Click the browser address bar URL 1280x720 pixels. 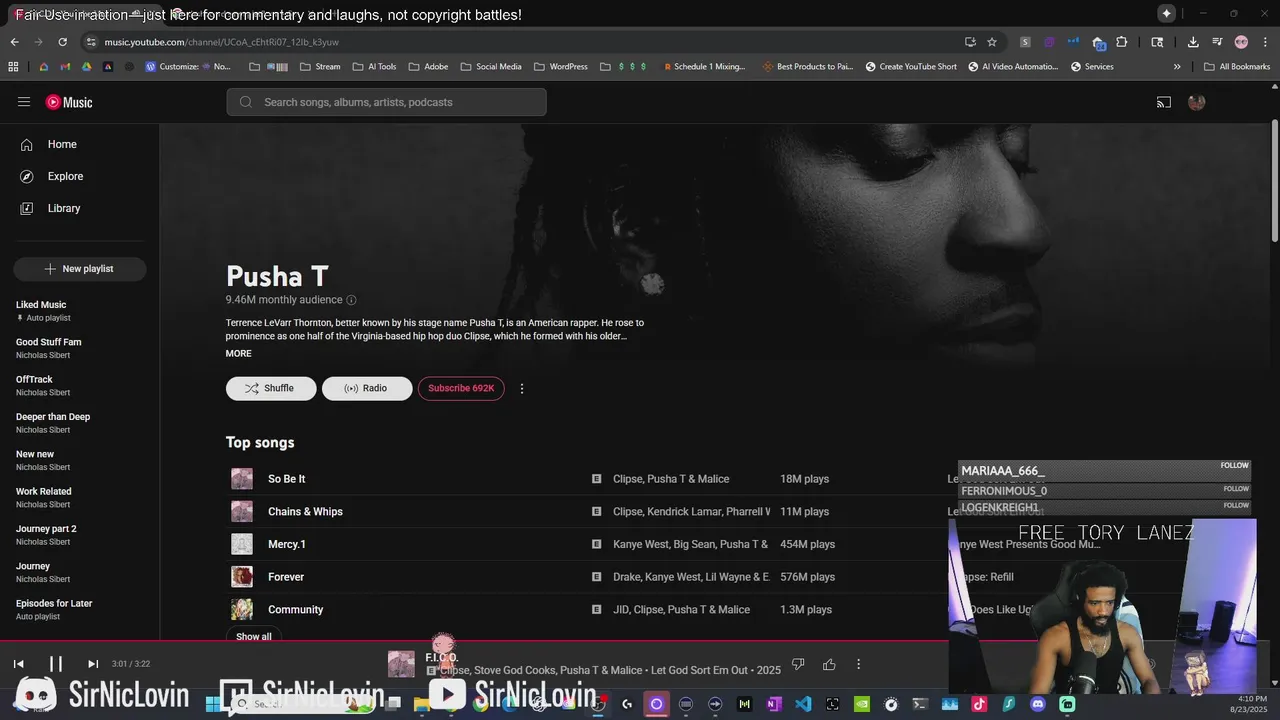(222, 42)
